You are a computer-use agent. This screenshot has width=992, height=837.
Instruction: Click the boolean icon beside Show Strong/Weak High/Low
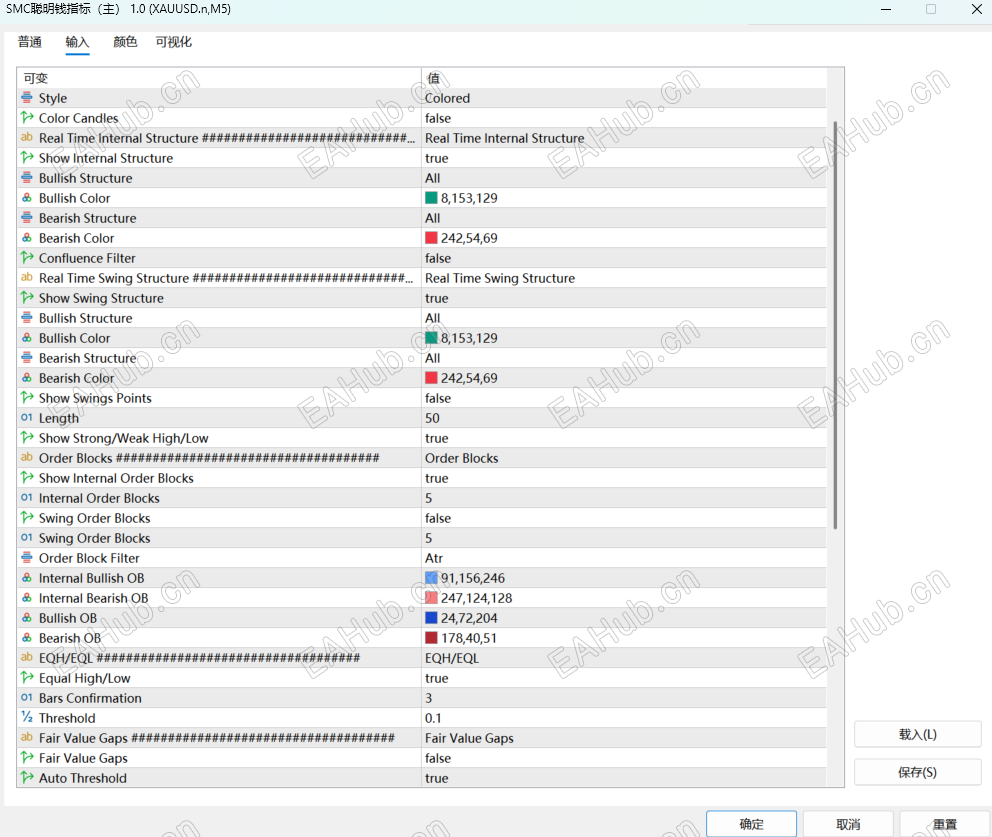27,438
